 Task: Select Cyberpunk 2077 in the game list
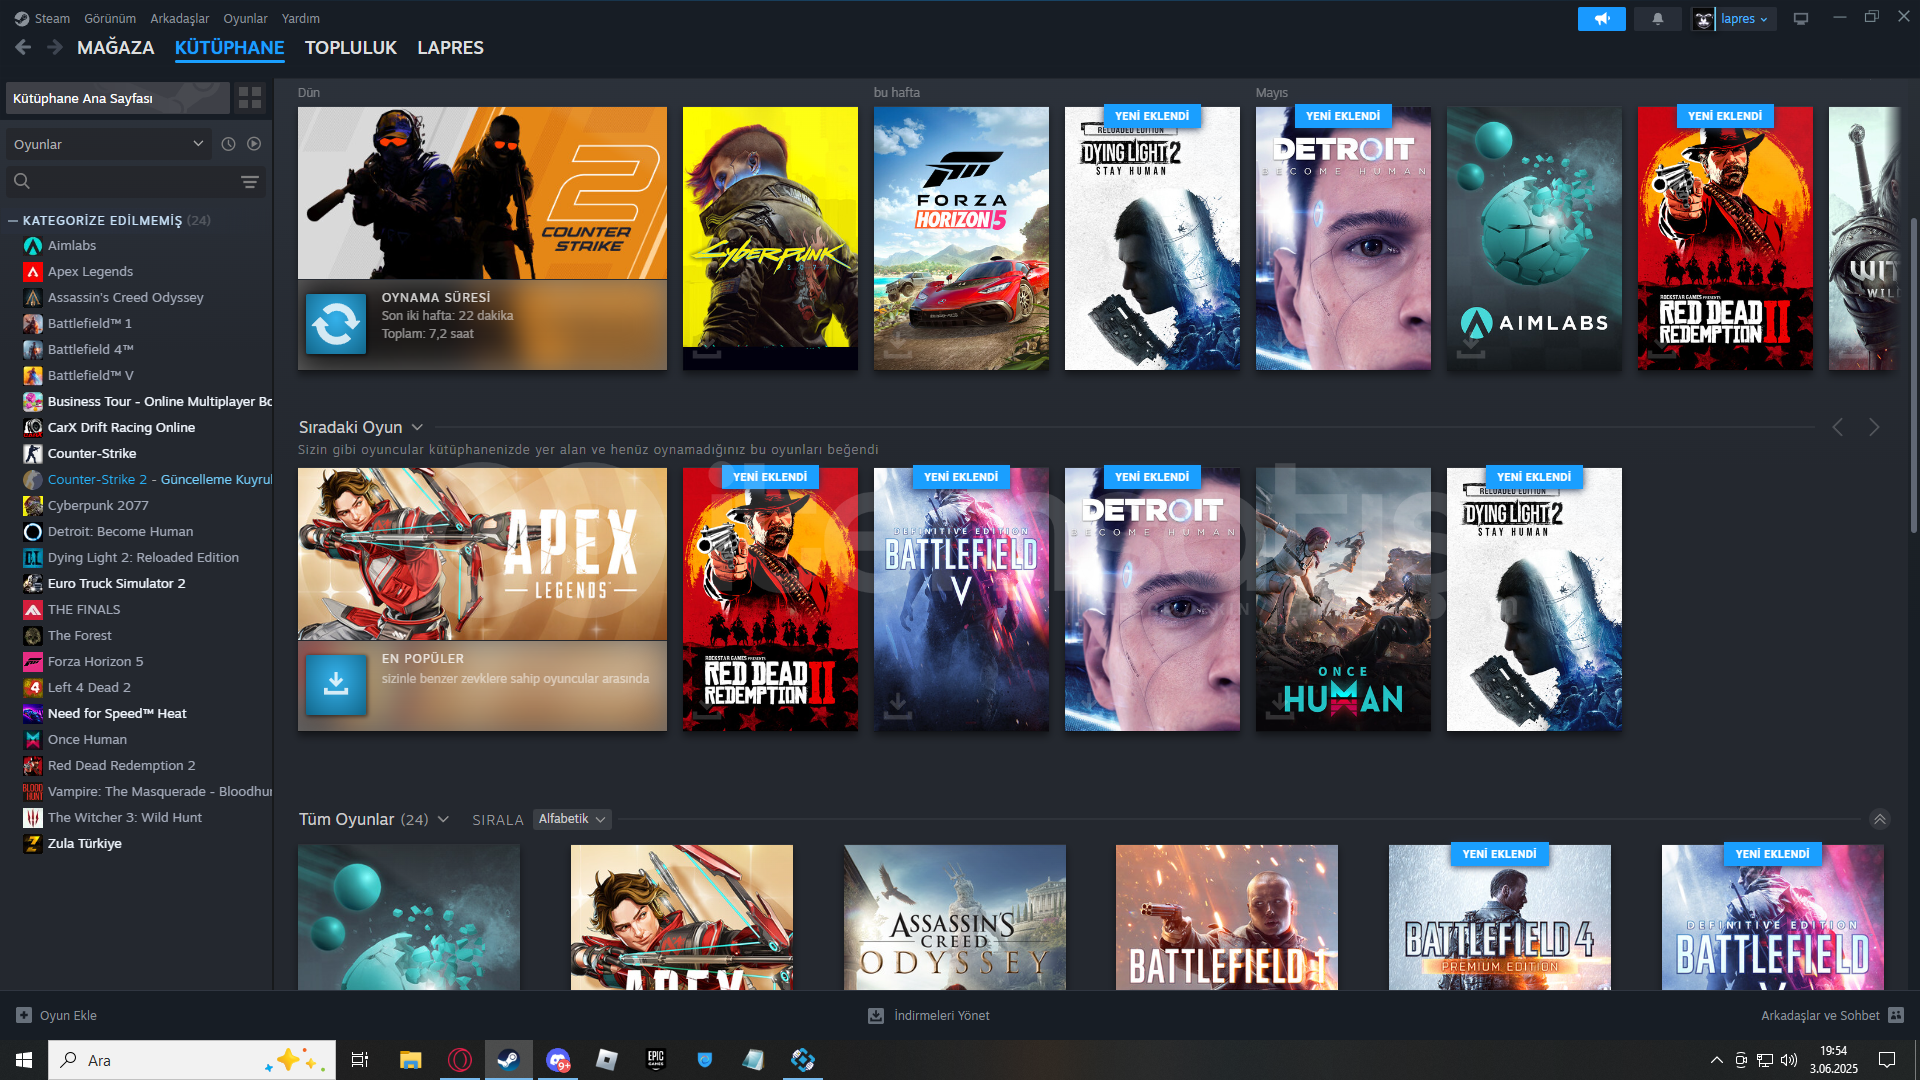(x=98, y=505)
